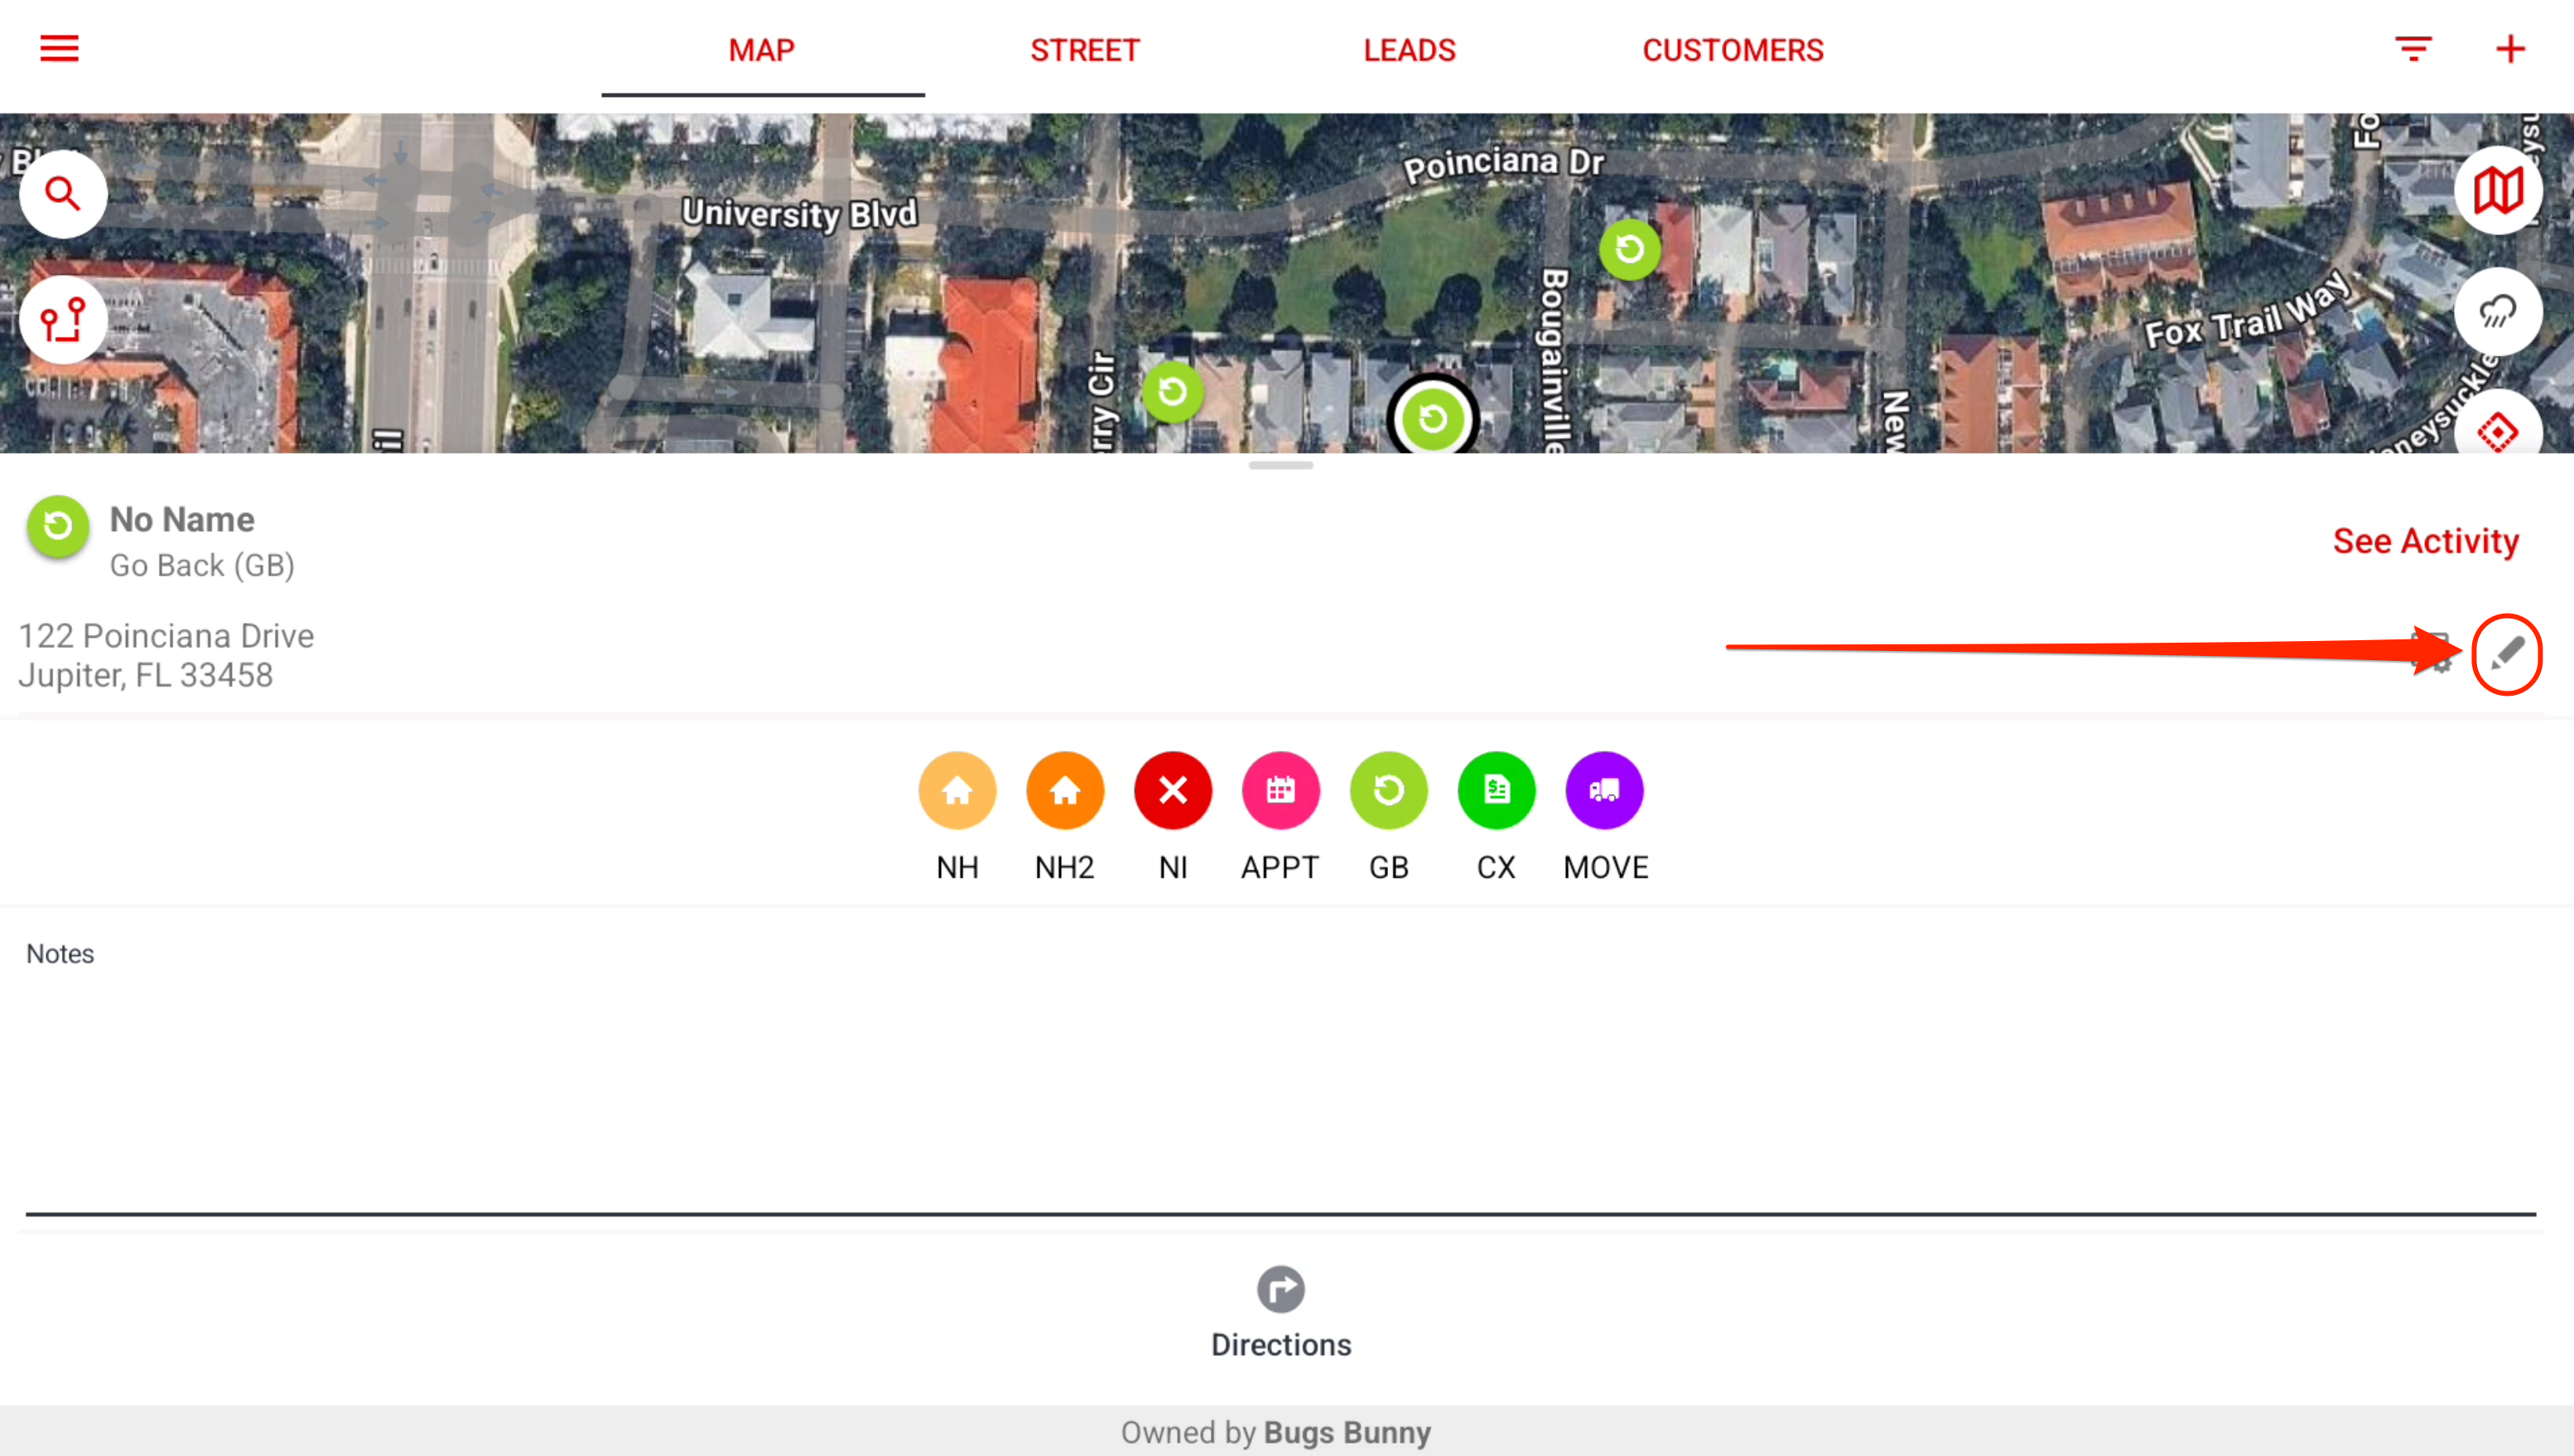2574x1456 pixels.
Task: Open the hamburger menu
Action: 59,49
